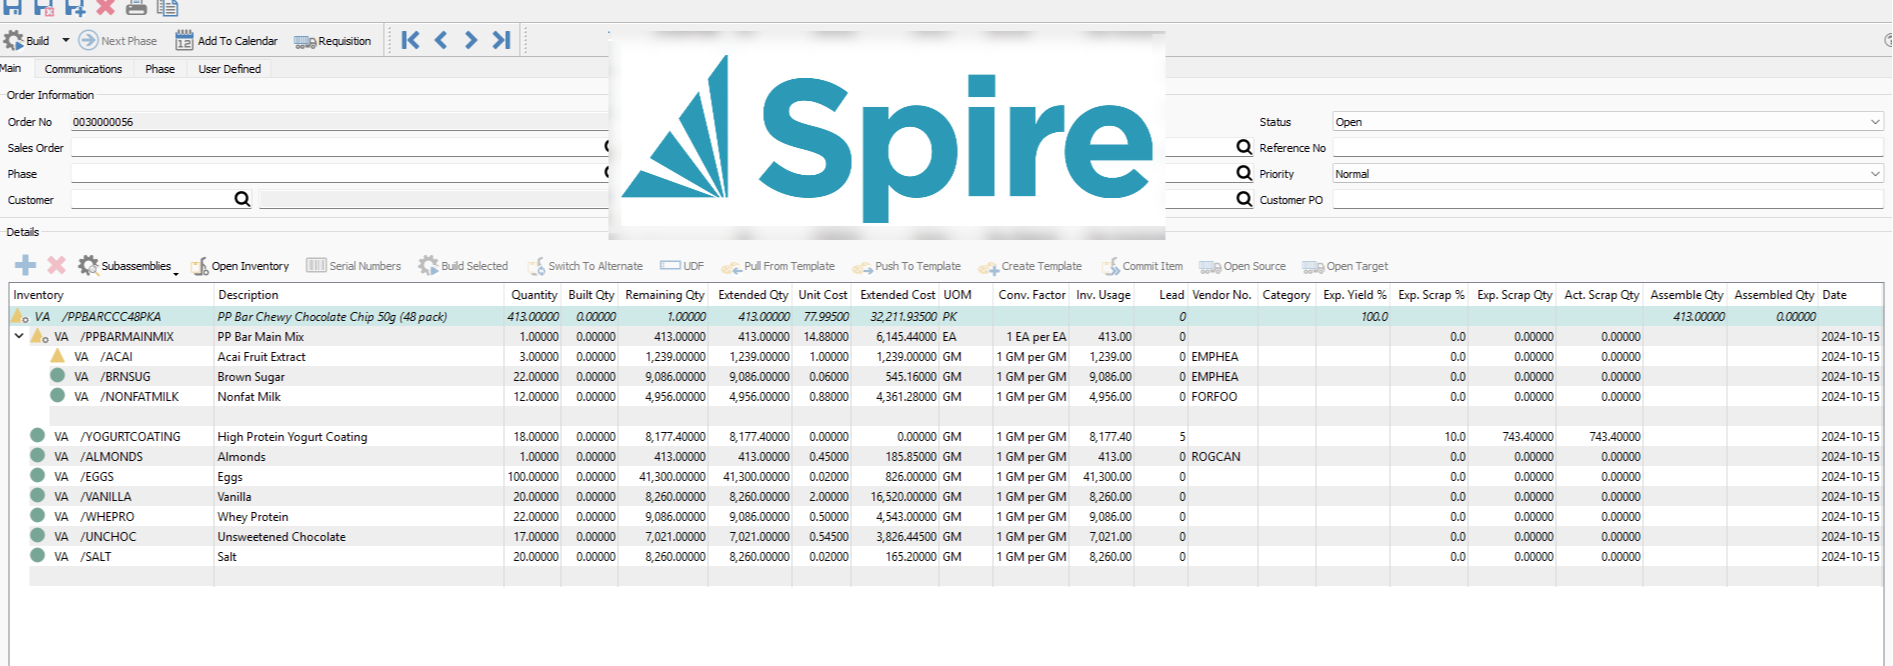Go to the previous record arrow
This screenshot has width=1893, height=666.
point(441,40)
